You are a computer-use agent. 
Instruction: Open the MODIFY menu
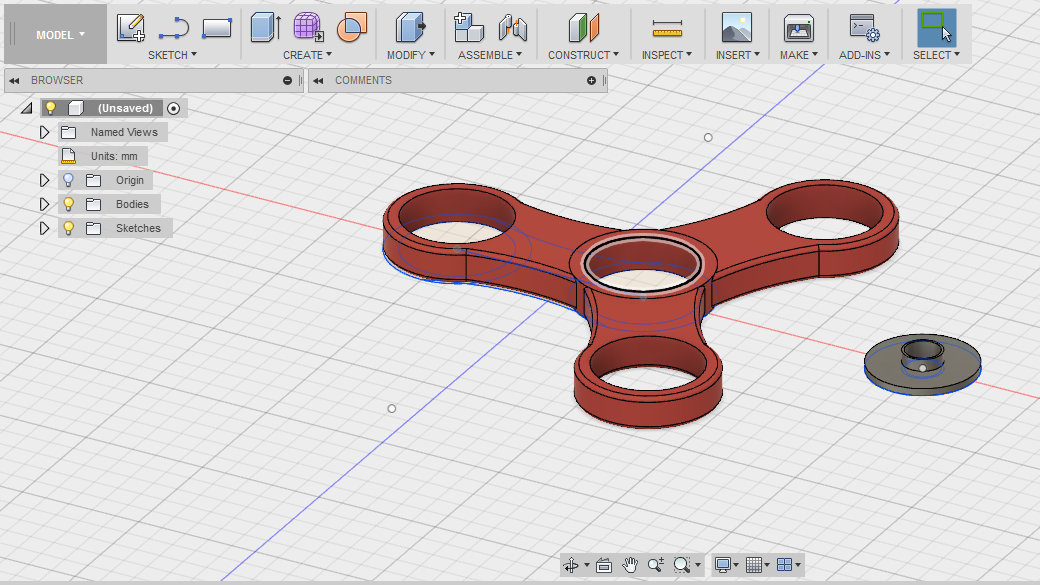(x=411, y=55)
